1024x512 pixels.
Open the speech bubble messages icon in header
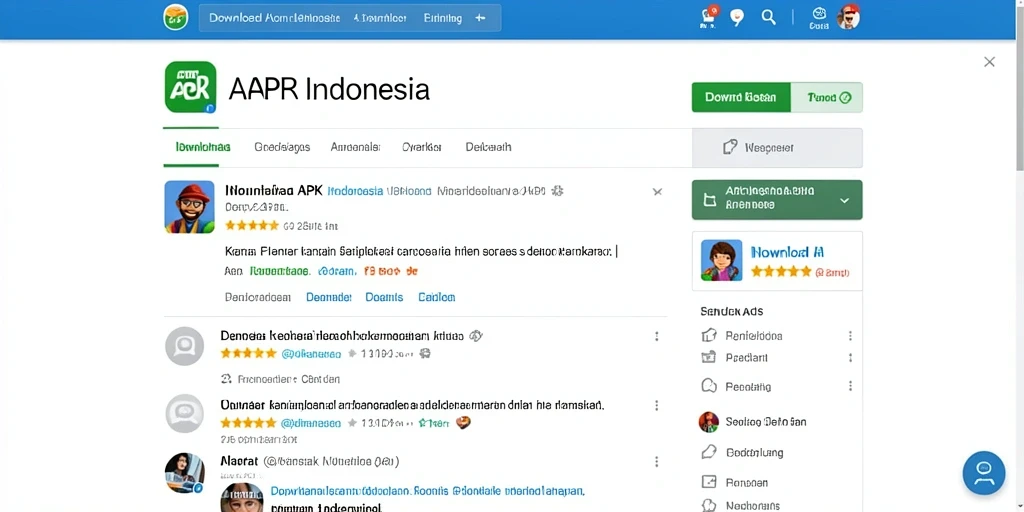[737, 18]
